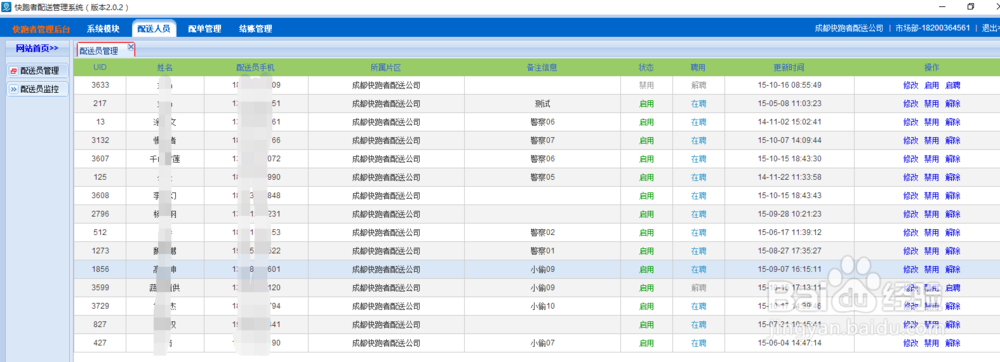The width and height of the screenshot is (1000, 362).
Task: Click 禁用 for UID 217 row
Action: click(932, 104)
